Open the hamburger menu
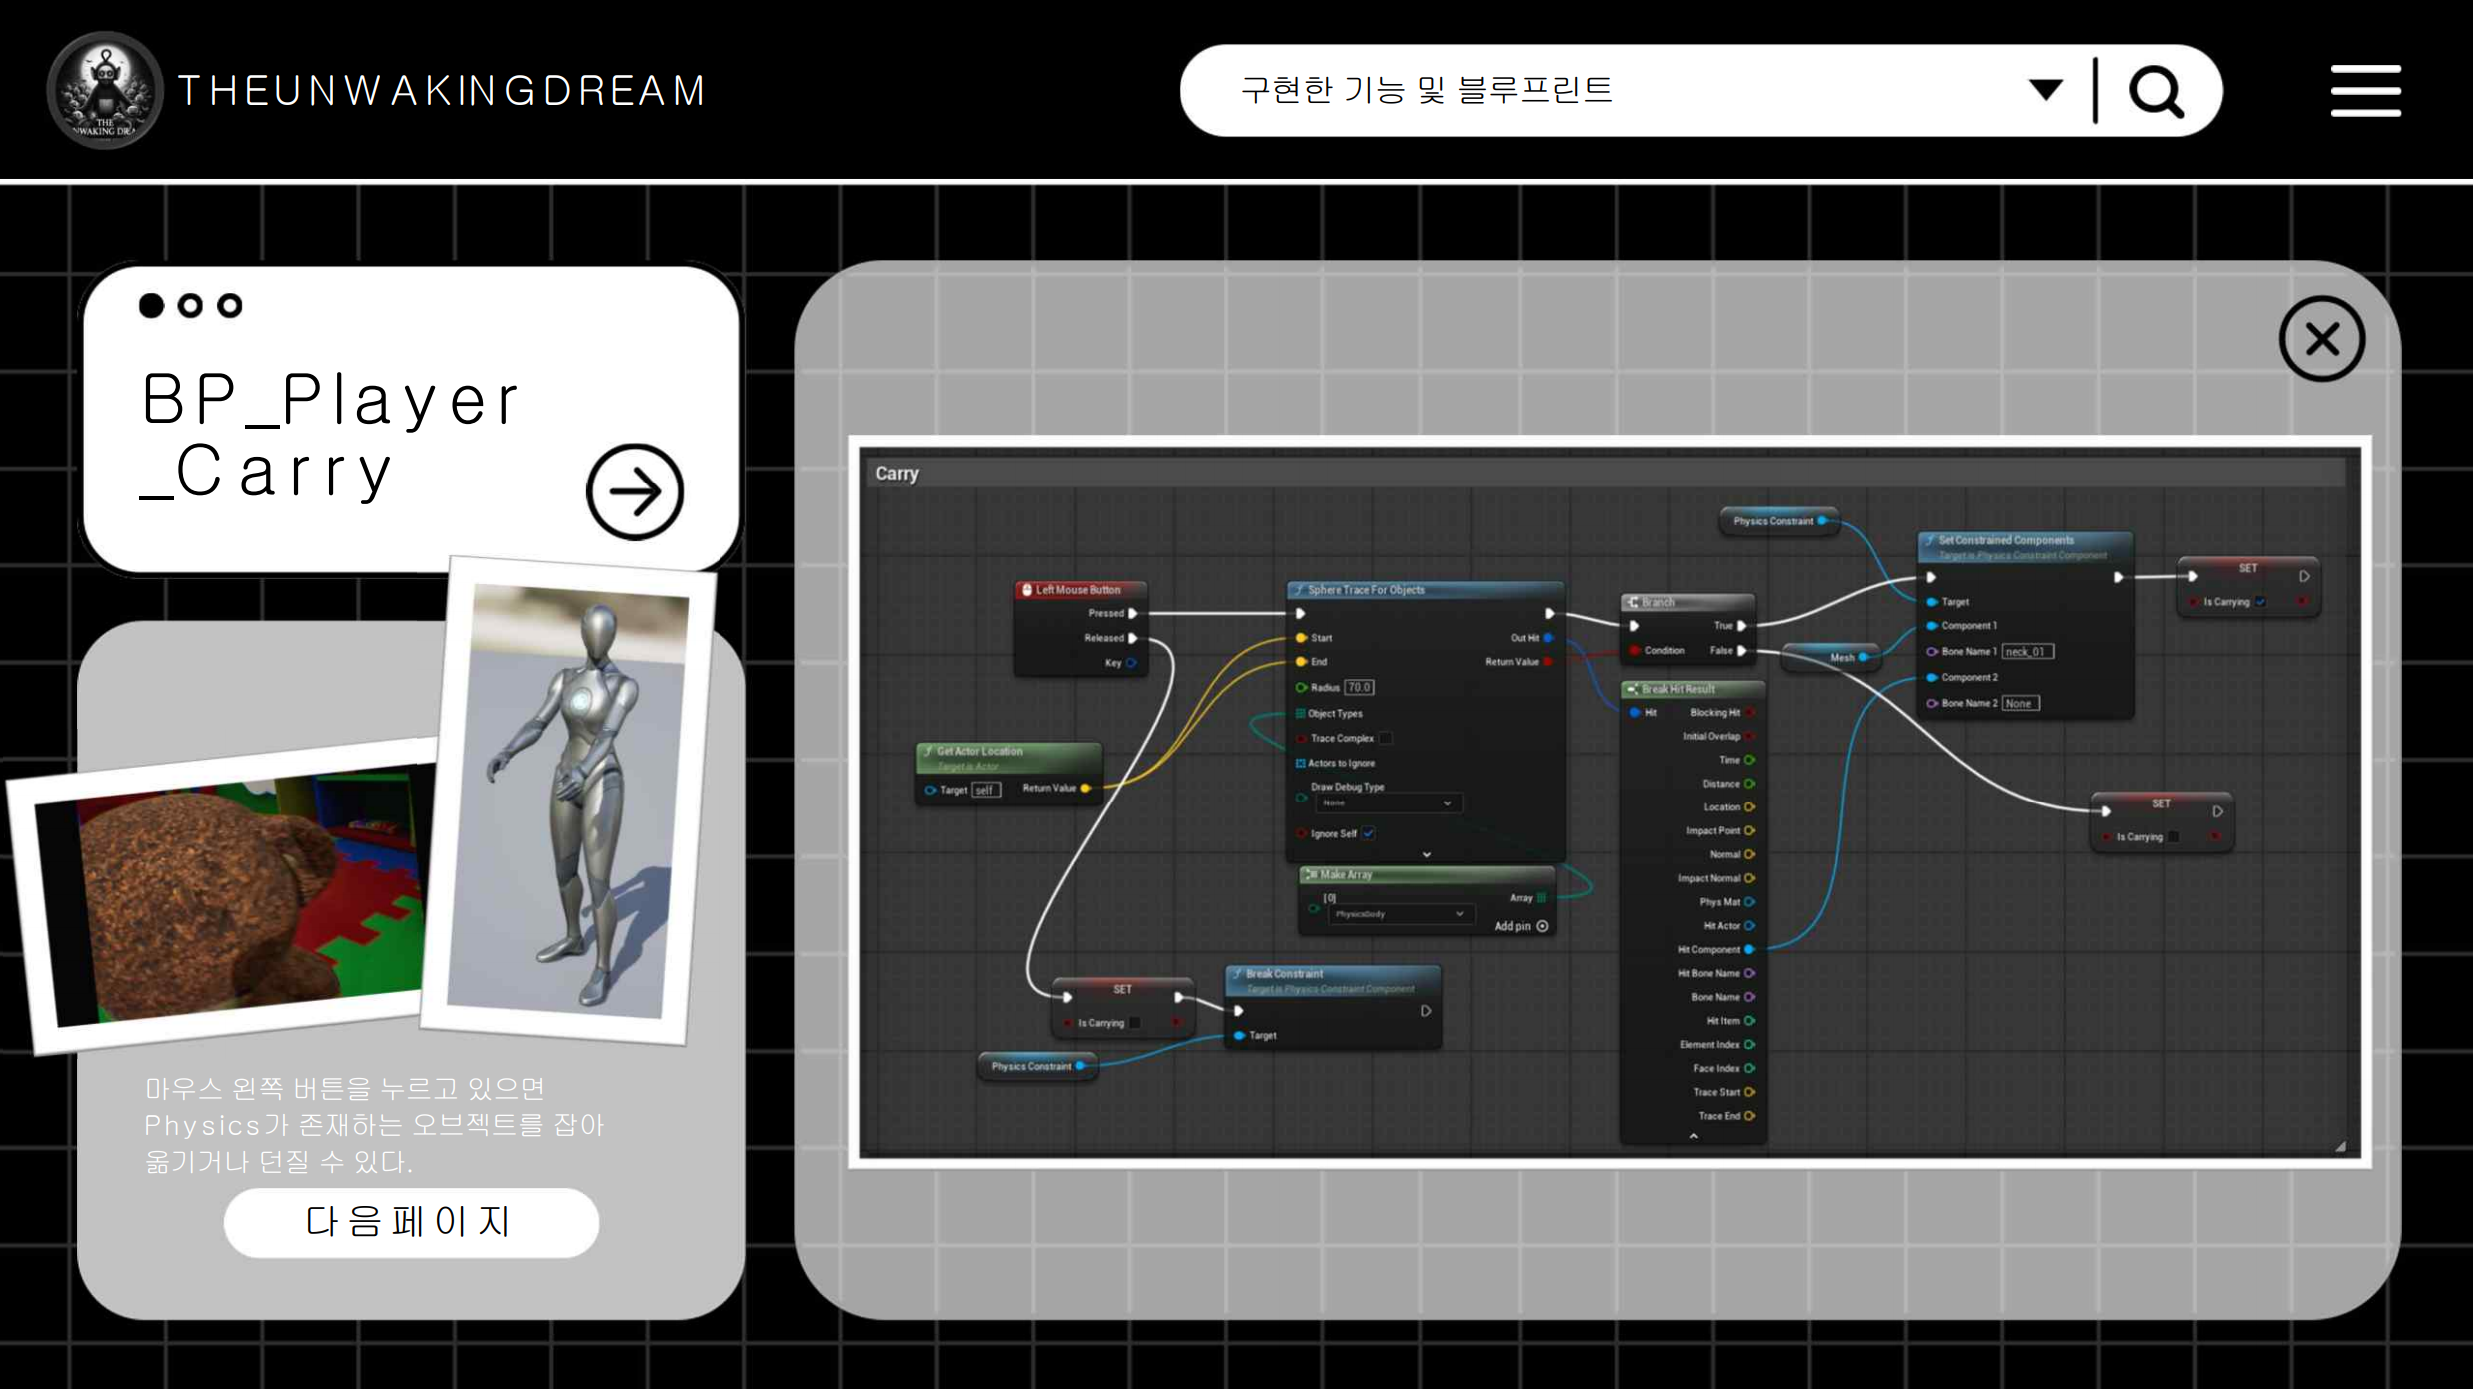Image resolution: width=2473 pixels, height=1389 pixels. click(x=2365, y=91)
